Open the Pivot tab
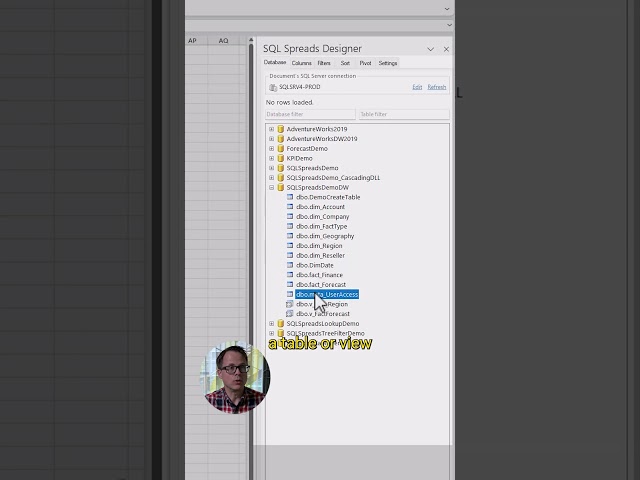Viewport: 640px width, 480px height. tap(365, 63)
